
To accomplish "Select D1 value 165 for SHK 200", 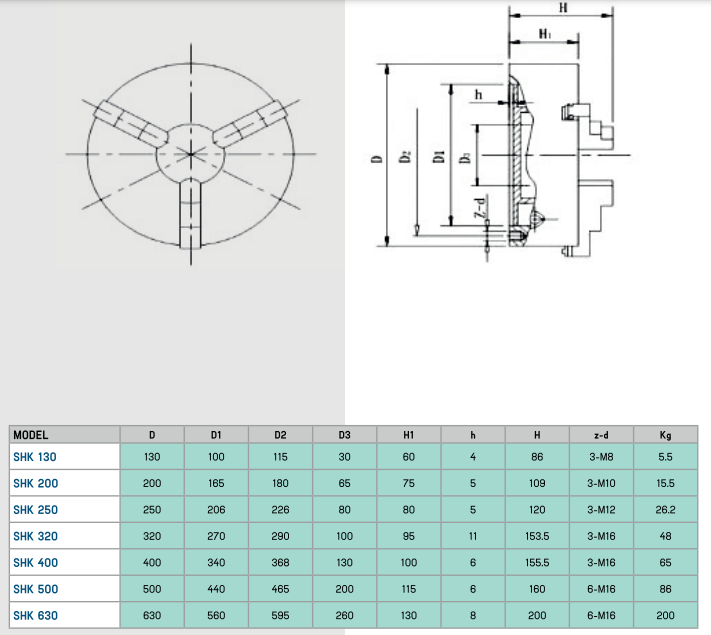I will [x=216, y=483].
